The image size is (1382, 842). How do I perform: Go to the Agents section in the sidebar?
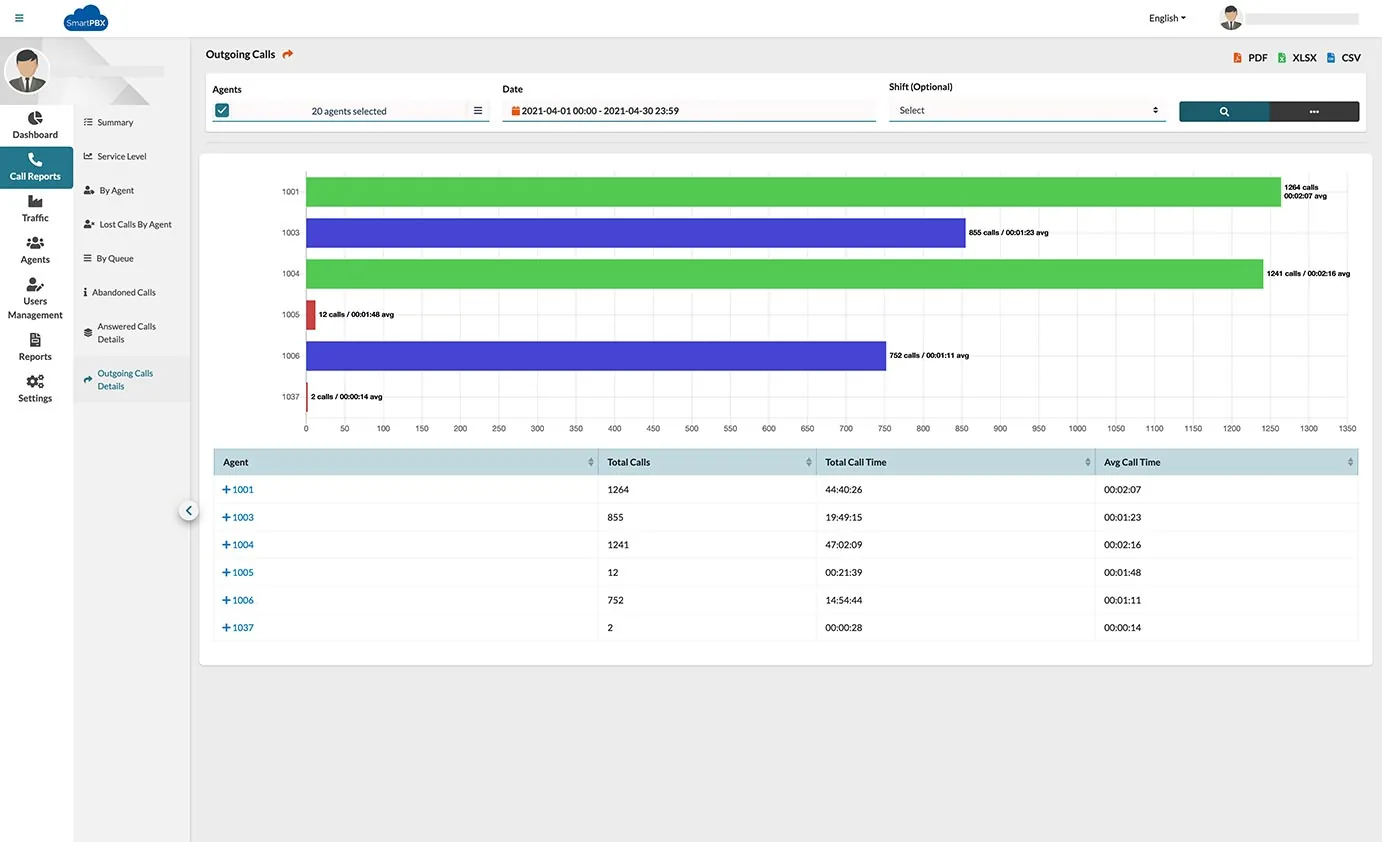coord(35,250)
